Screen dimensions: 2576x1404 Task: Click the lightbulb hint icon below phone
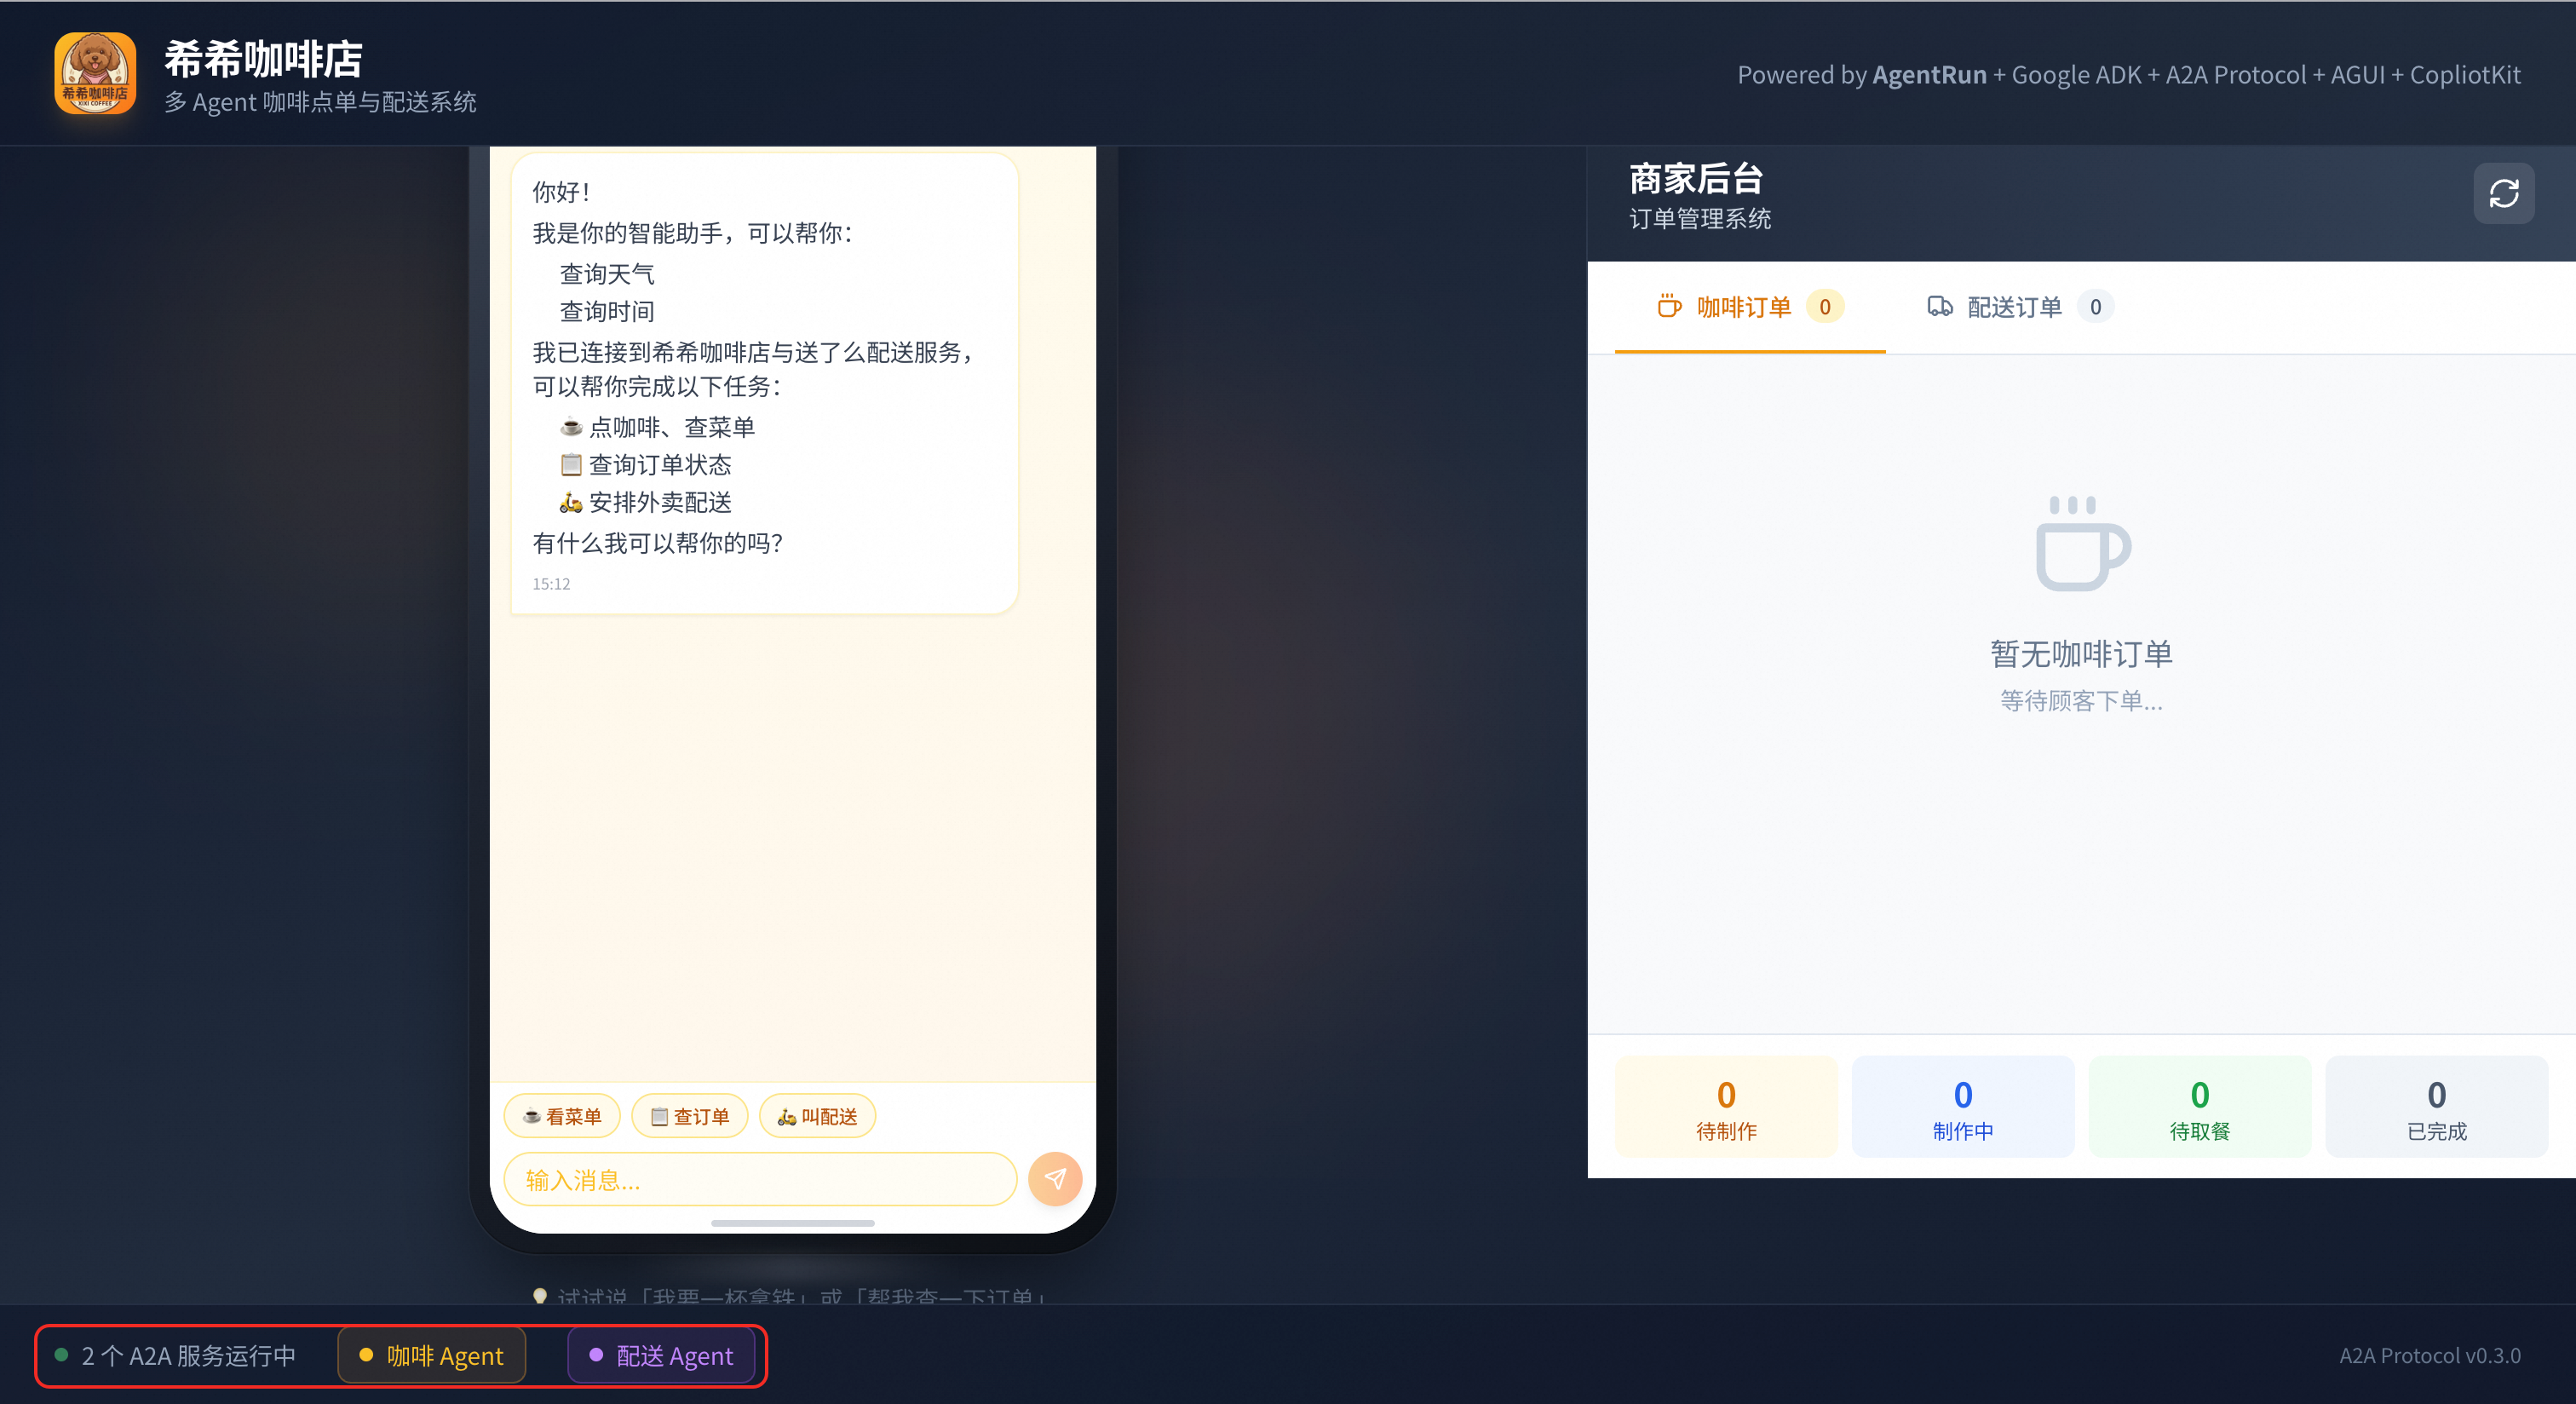point(540,1295)
